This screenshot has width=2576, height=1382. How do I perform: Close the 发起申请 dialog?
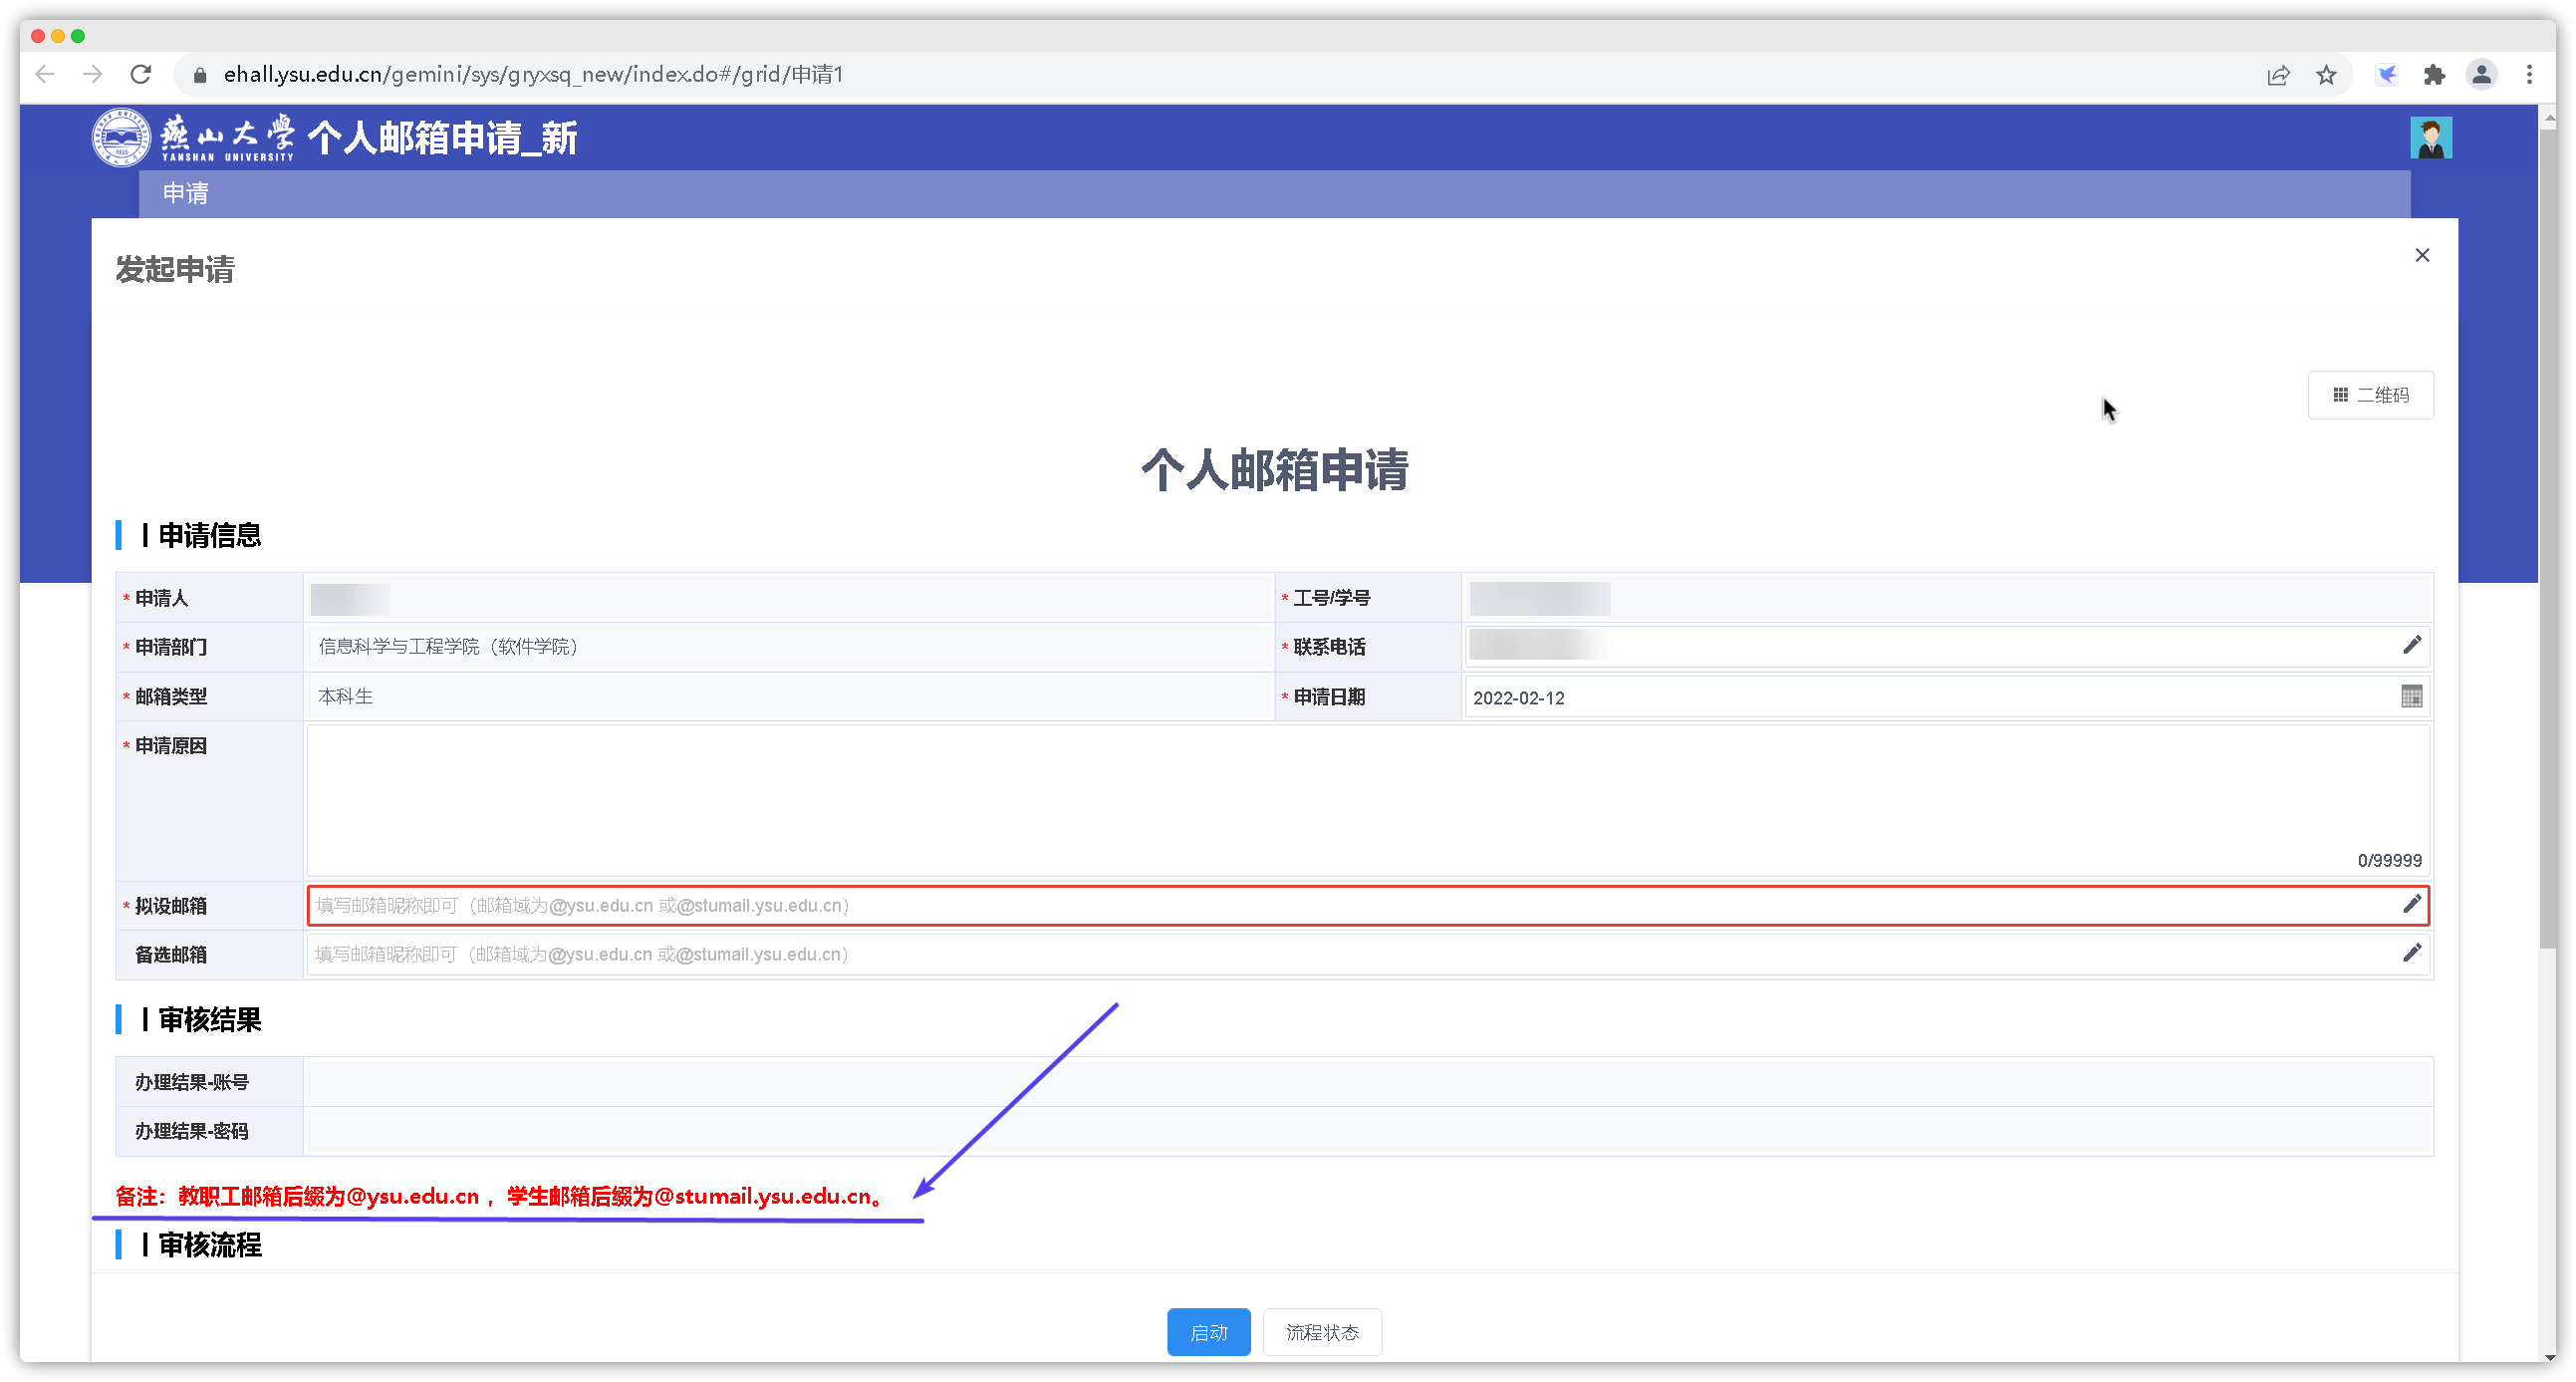click(2422, 255)
